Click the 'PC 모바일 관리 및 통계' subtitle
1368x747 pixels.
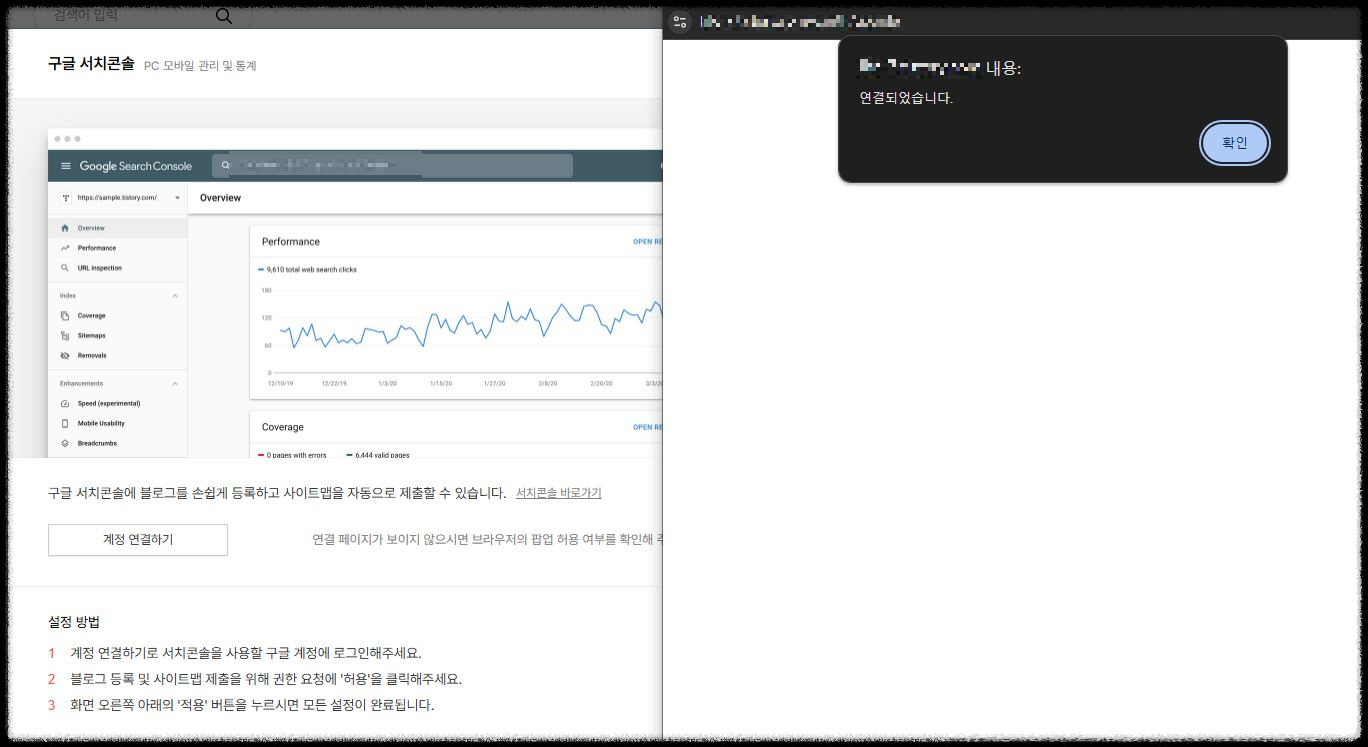pyautogui.click(x=200, y=66)
